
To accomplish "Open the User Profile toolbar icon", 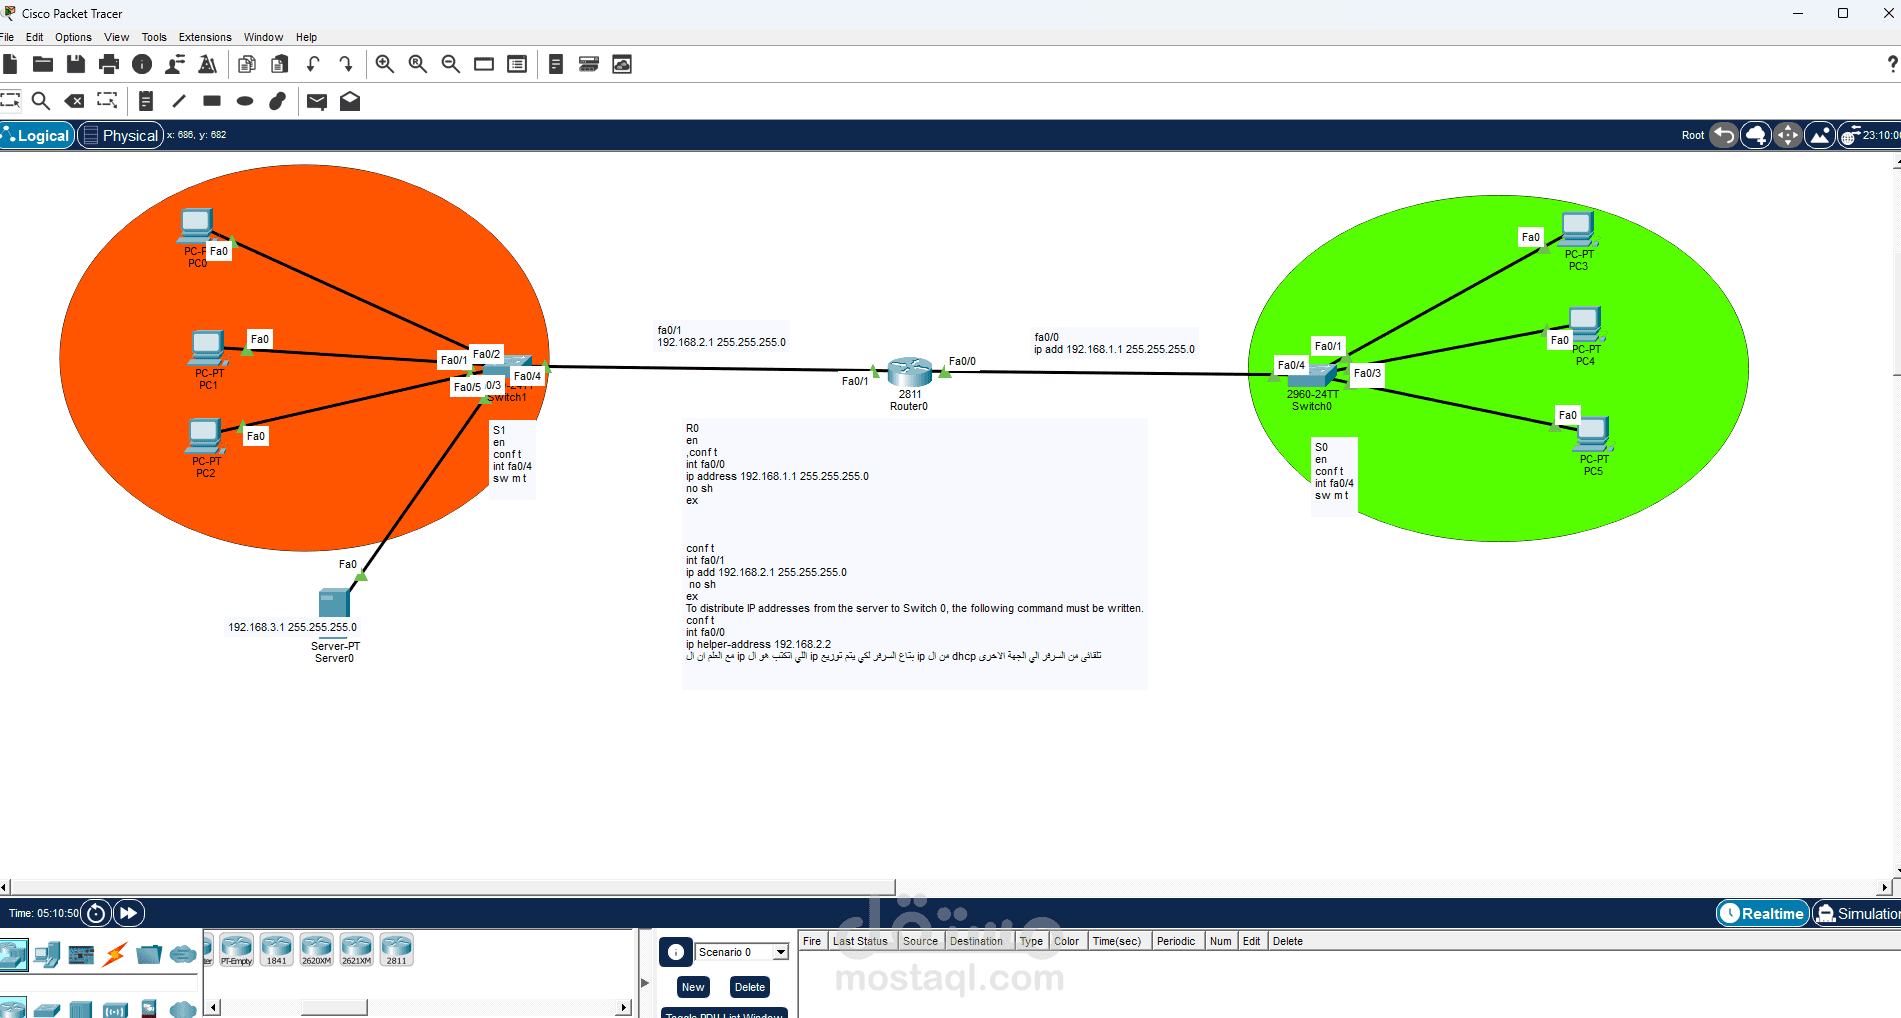I will [x=175, y=64].
